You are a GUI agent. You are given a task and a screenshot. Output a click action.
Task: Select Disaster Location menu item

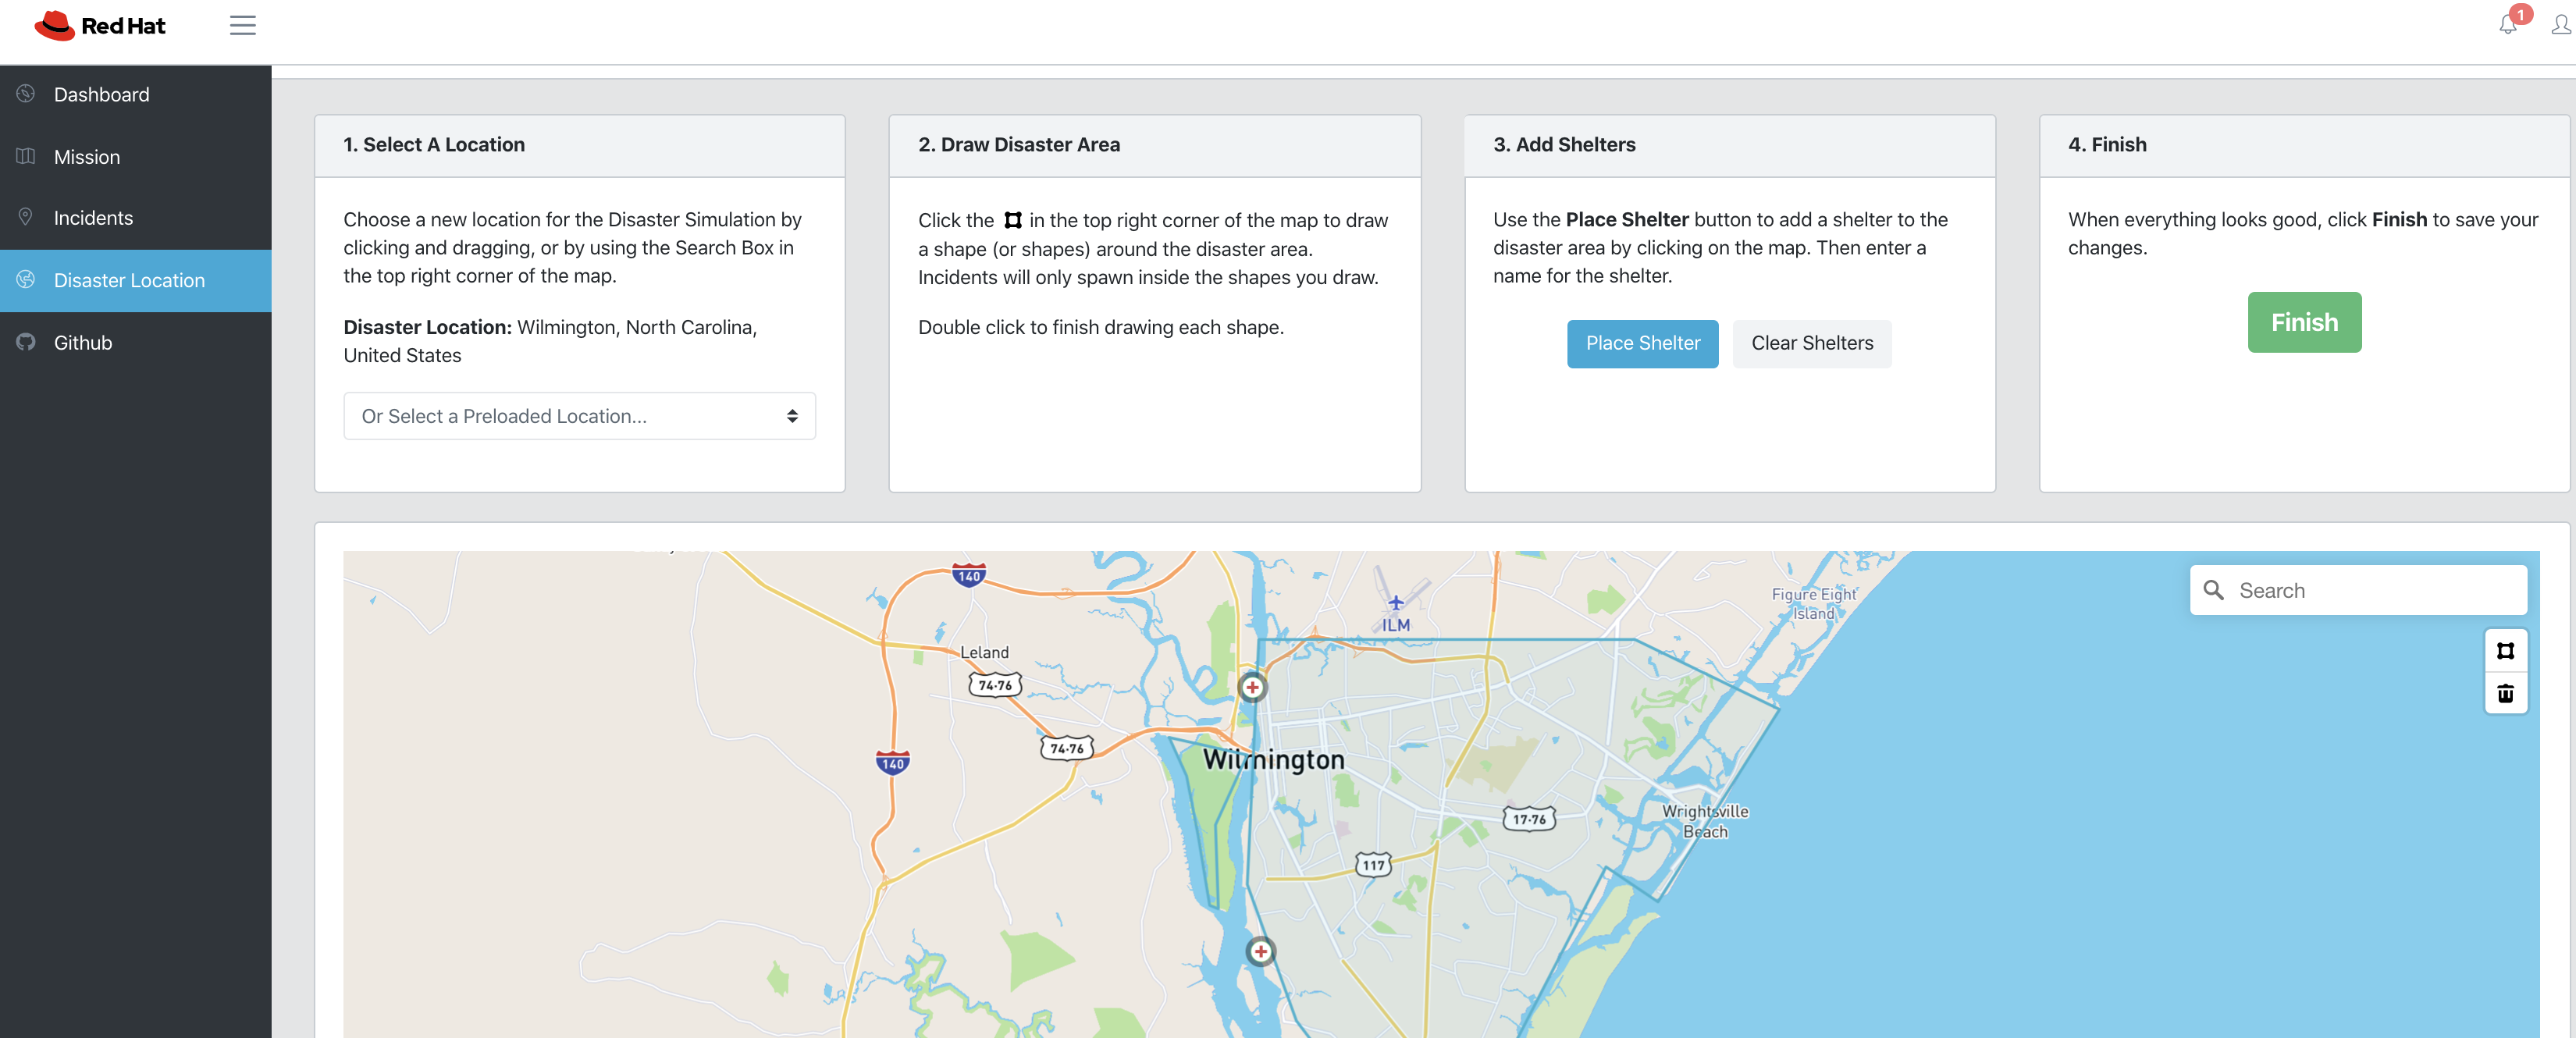click(136, 281)
